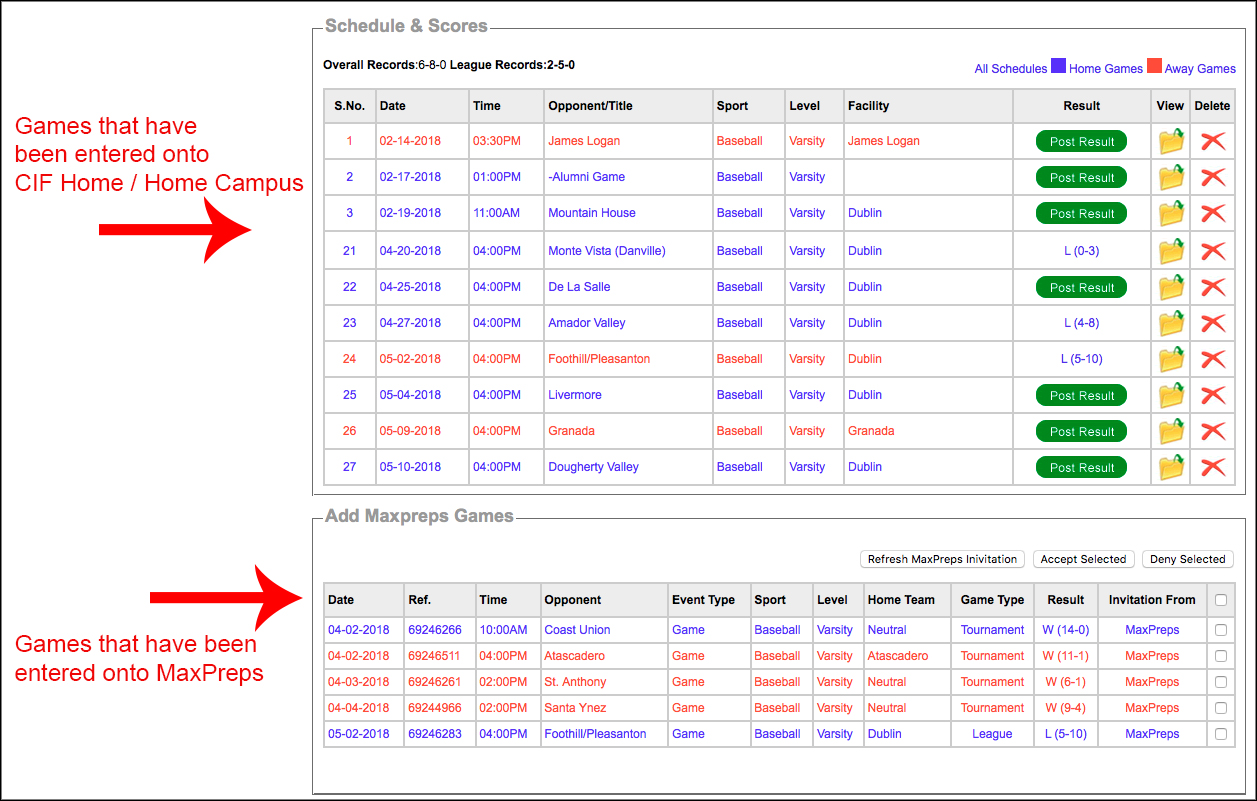This screenshot has height=801, width=1257.
Task: Click the Coast Union opponent link
Action: coord(577,630)
